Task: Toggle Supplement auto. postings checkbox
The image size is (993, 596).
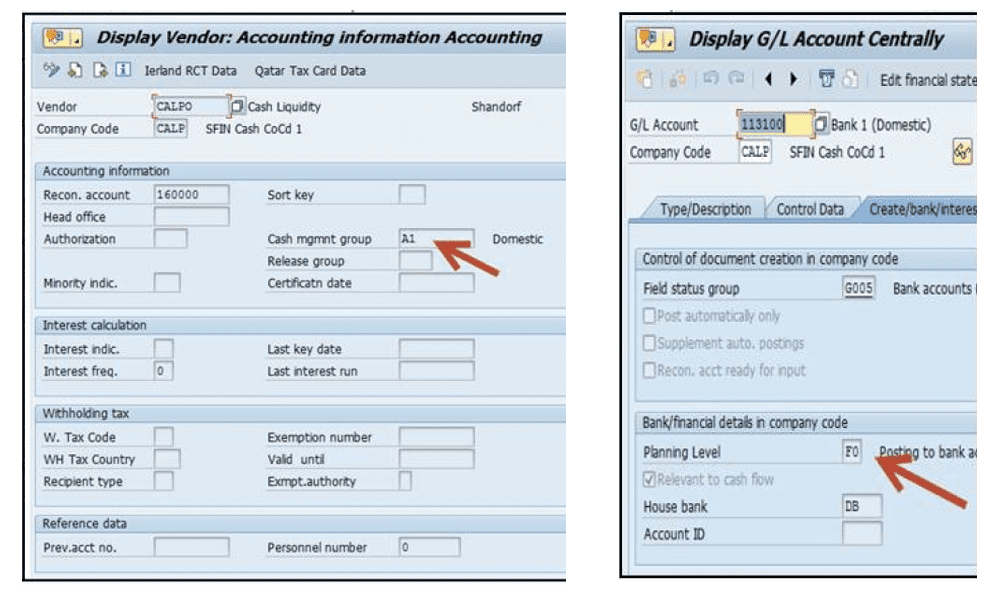Action: pyautogui.click(x=650, y=343)
